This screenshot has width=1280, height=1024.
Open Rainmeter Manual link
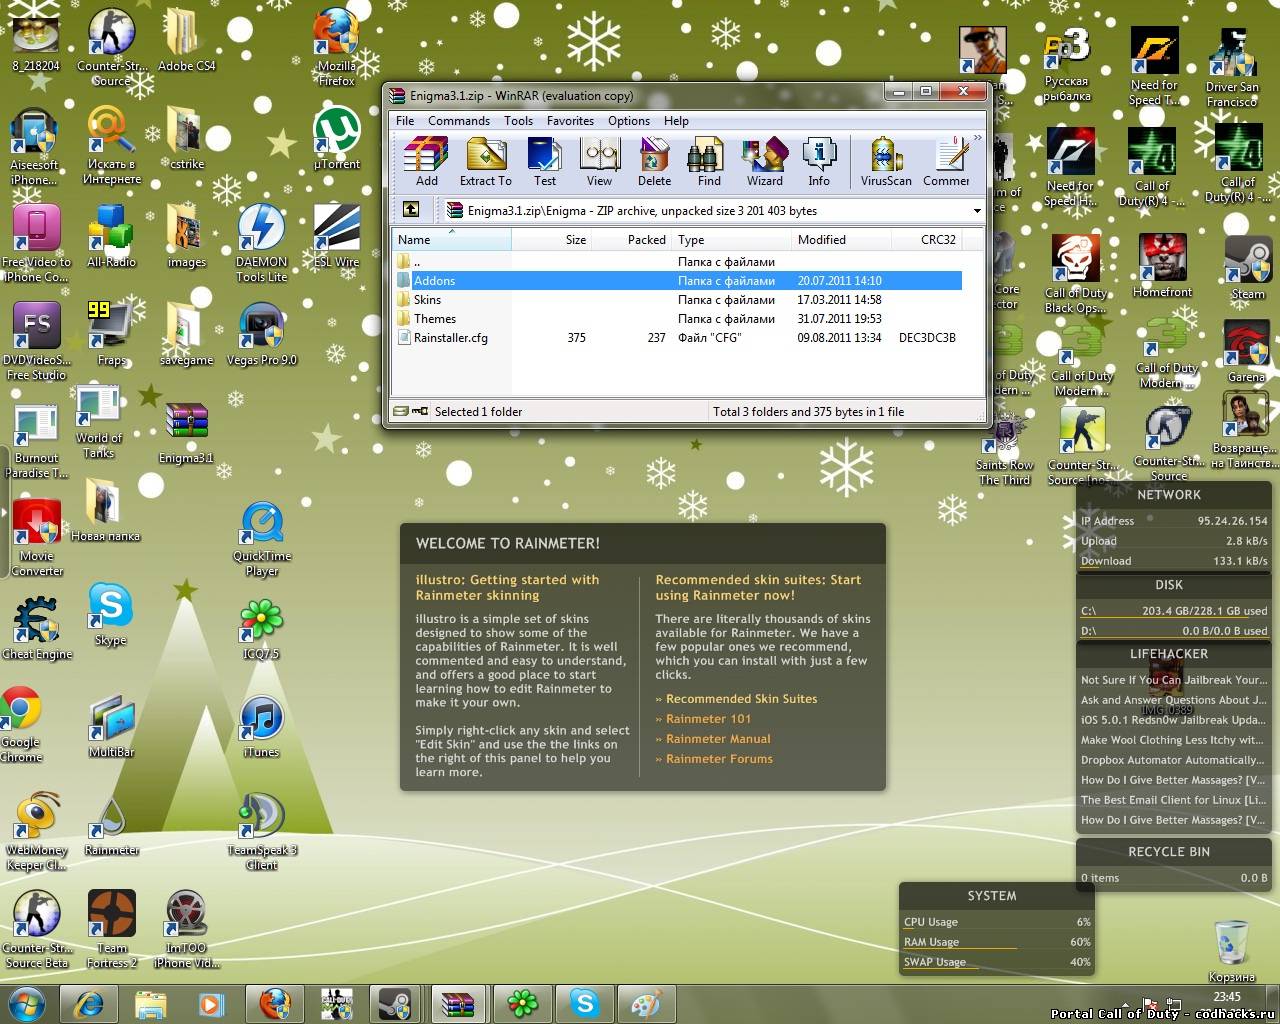point(718,739)
